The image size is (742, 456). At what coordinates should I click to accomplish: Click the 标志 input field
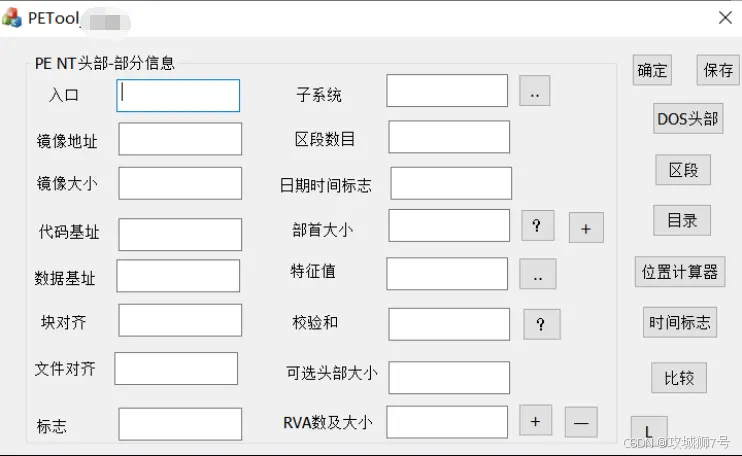click(x=180, y=424)
